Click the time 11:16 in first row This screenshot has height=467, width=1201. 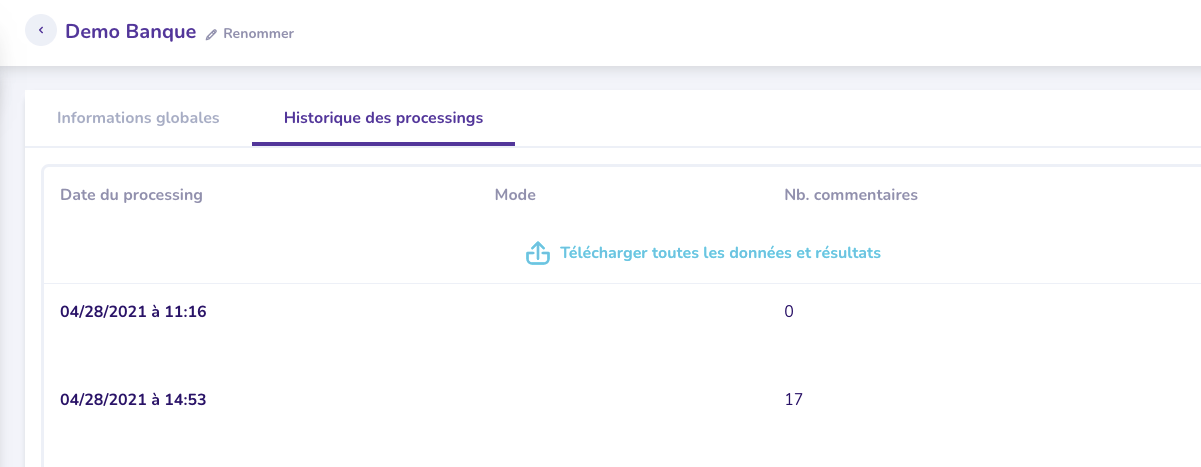coord(187,312)
